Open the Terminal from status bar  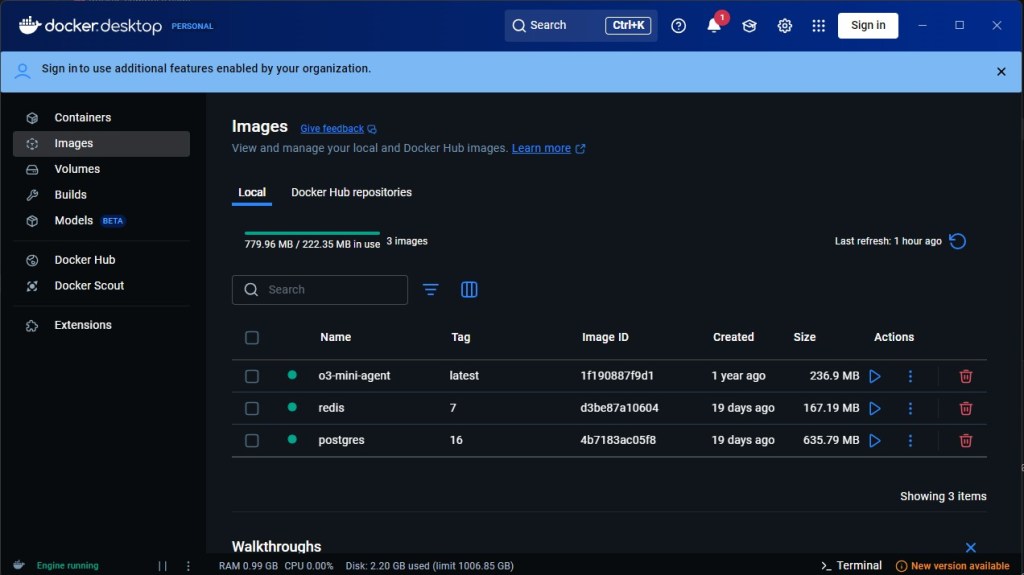pos(852,565)
